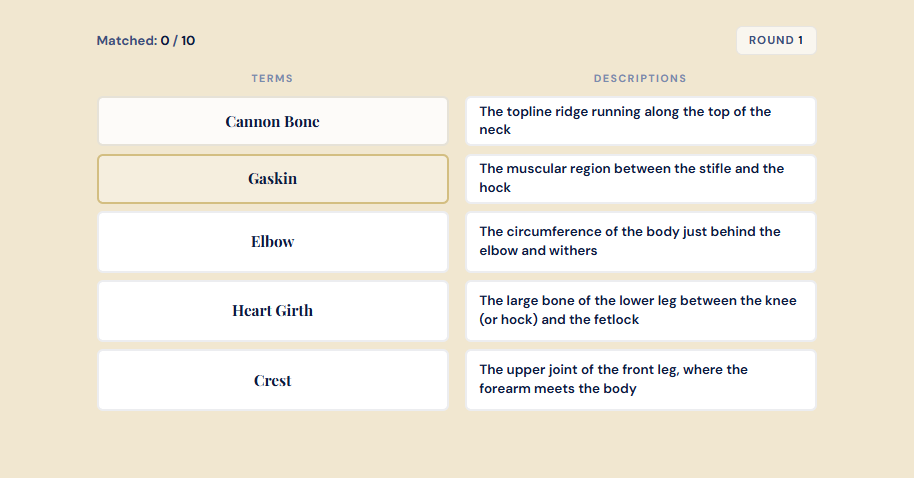
Task: Select the Heart Girth term
Action: (x=273, y=311)
